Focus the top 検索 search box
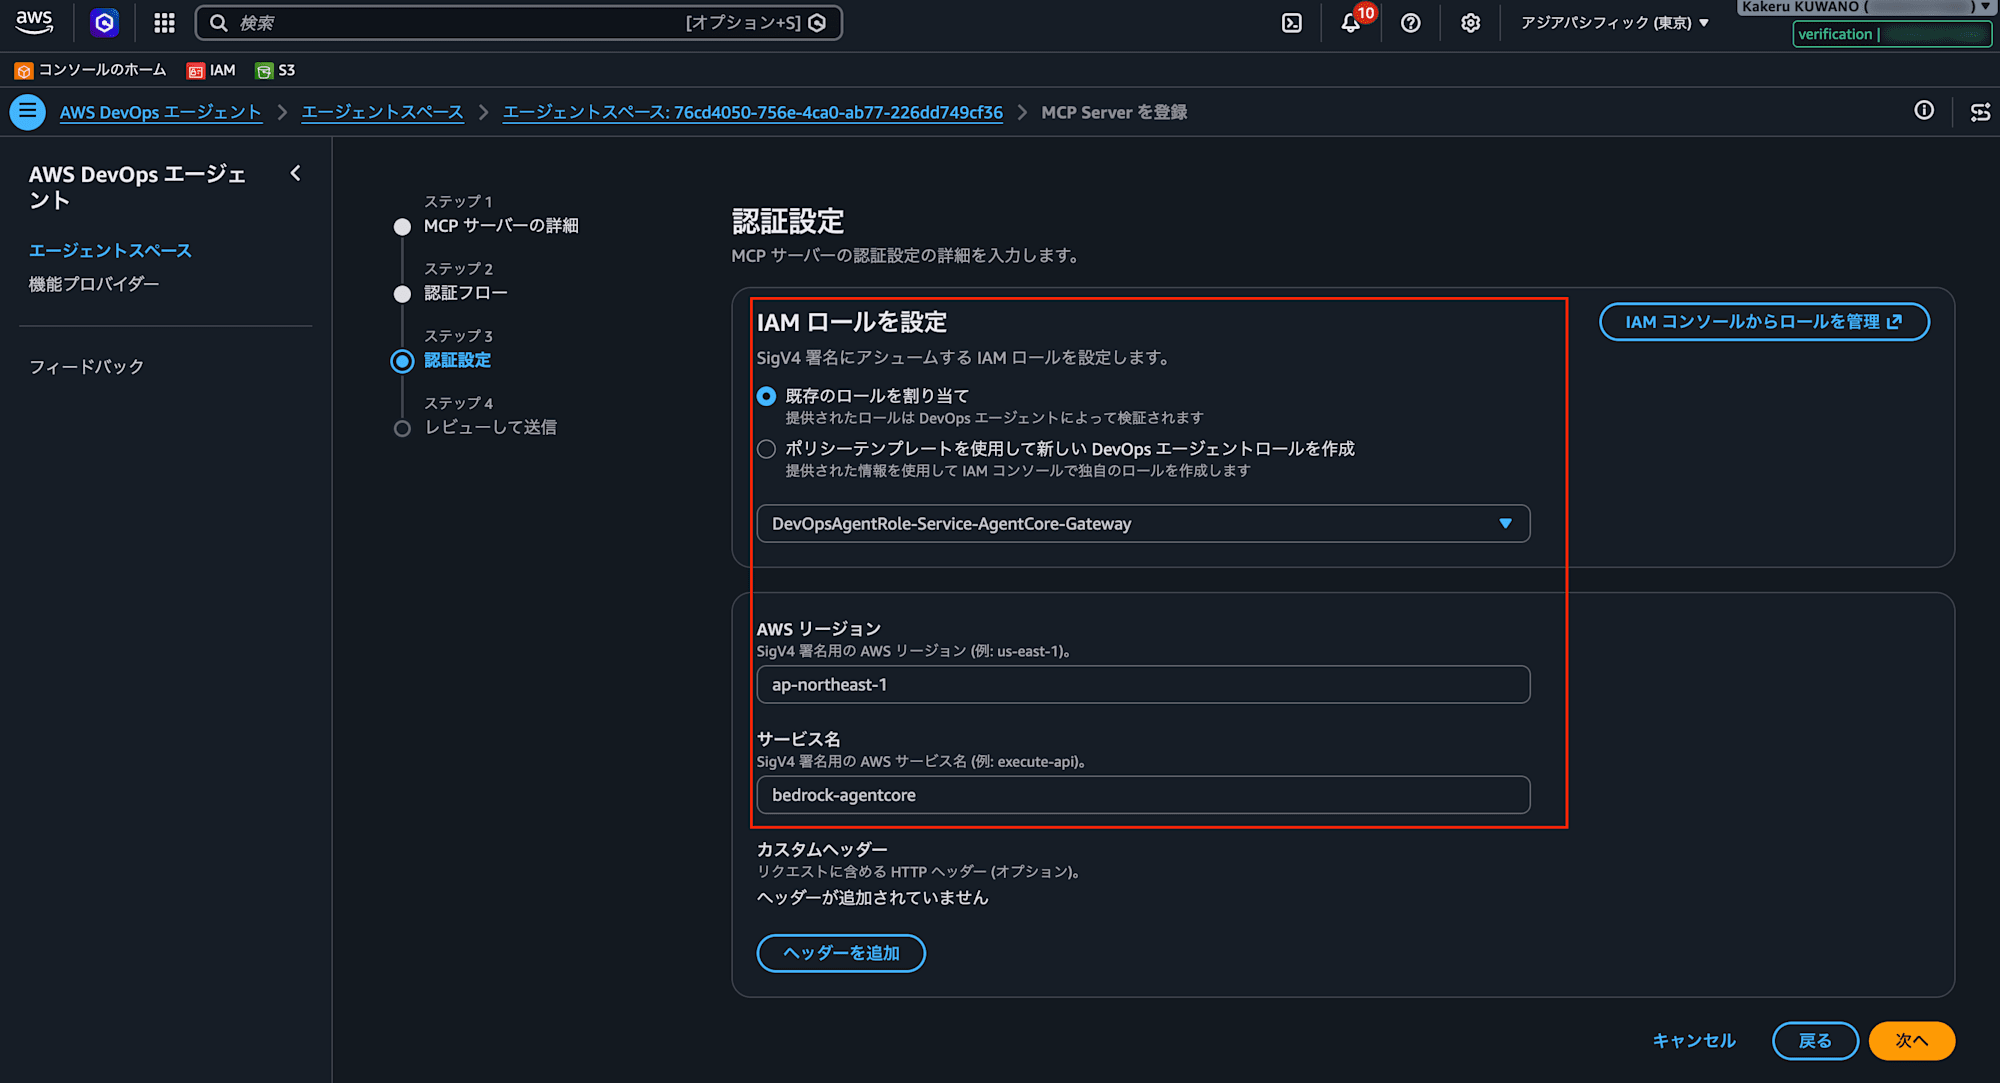The width and height of the screenshot is (2000, 1083). pos(519,23)
